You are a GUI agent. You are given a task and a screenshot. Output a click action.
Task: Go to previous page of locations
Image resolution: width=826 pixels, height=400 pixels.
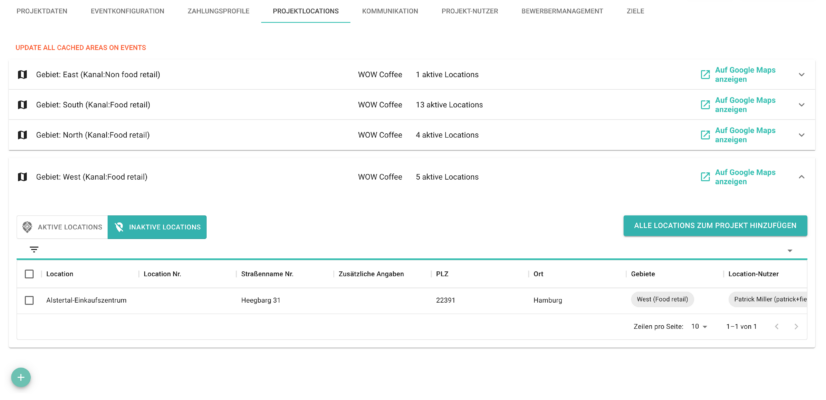coord(776,327)
